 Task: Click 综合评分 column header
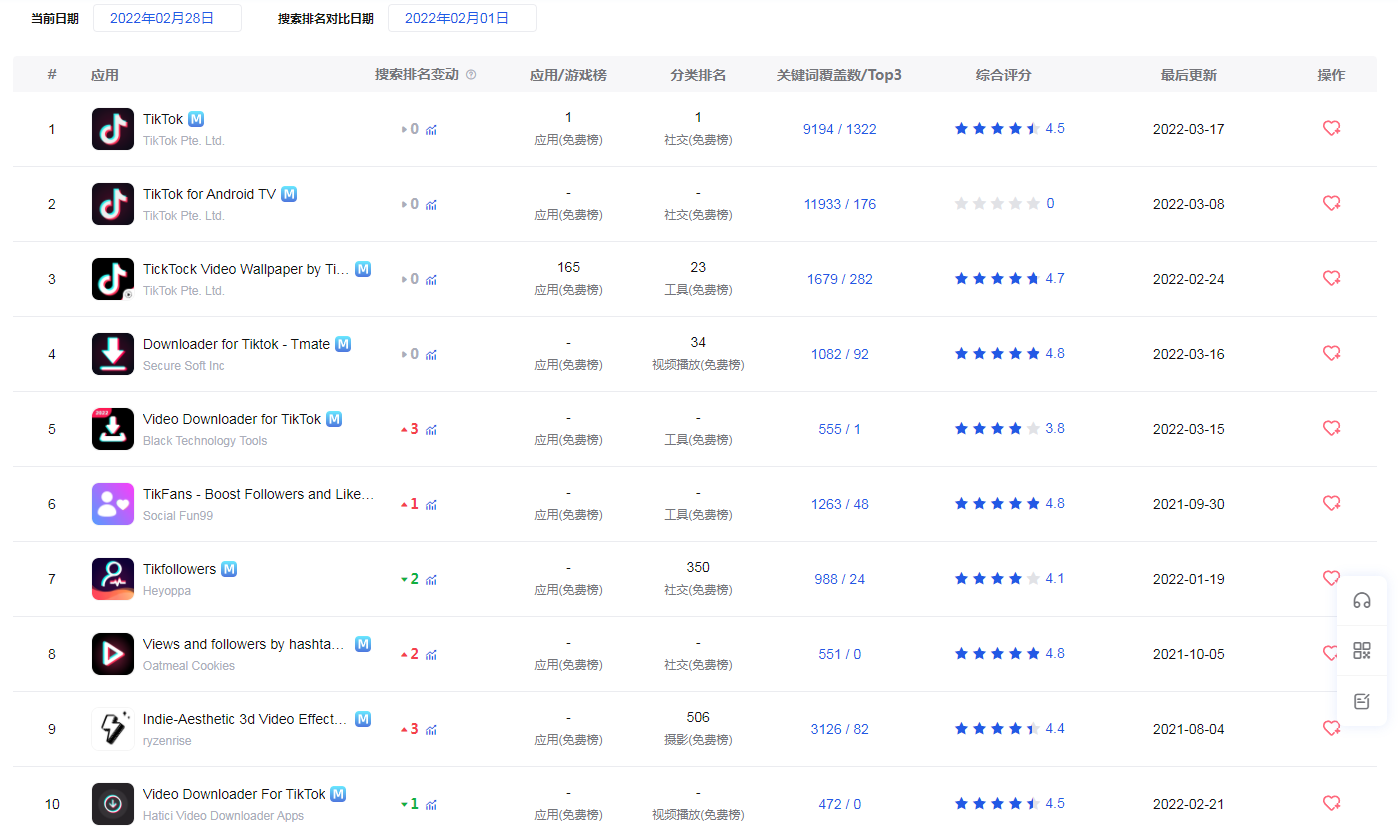[x=1003, y=75]
